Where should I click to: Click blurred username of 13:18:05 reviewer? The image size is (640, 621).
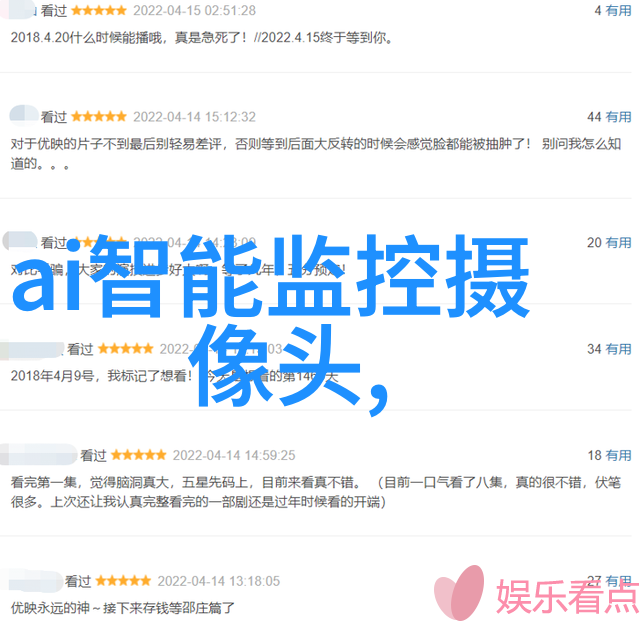tap(31, 581)
